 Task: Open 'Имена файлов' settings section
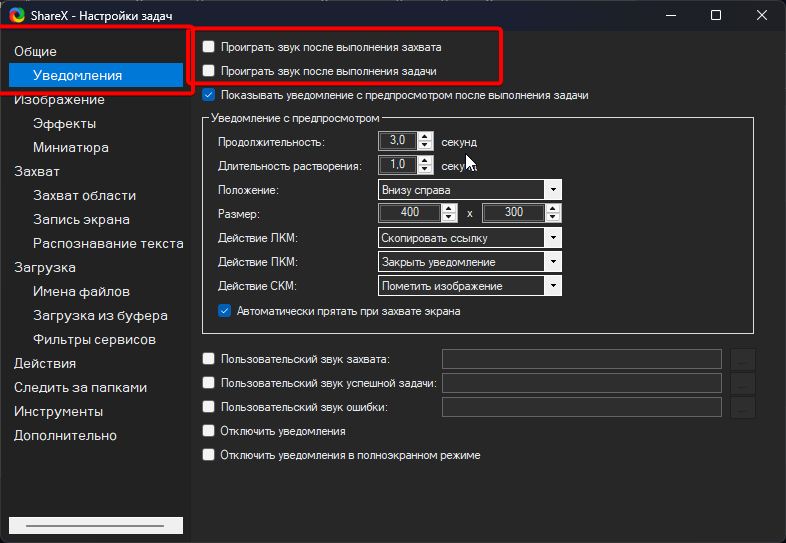click(x=81, y=291)
